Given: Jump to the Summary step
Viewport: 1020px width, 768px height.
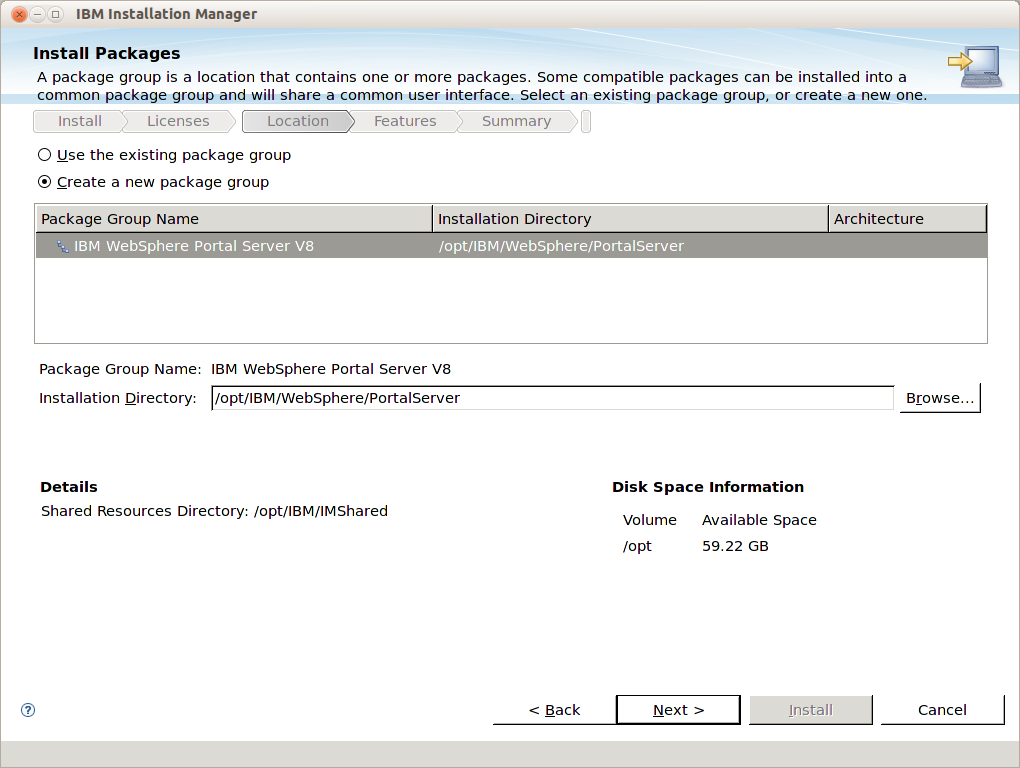Looking at the screenshot, I should (x=517, y=122).
